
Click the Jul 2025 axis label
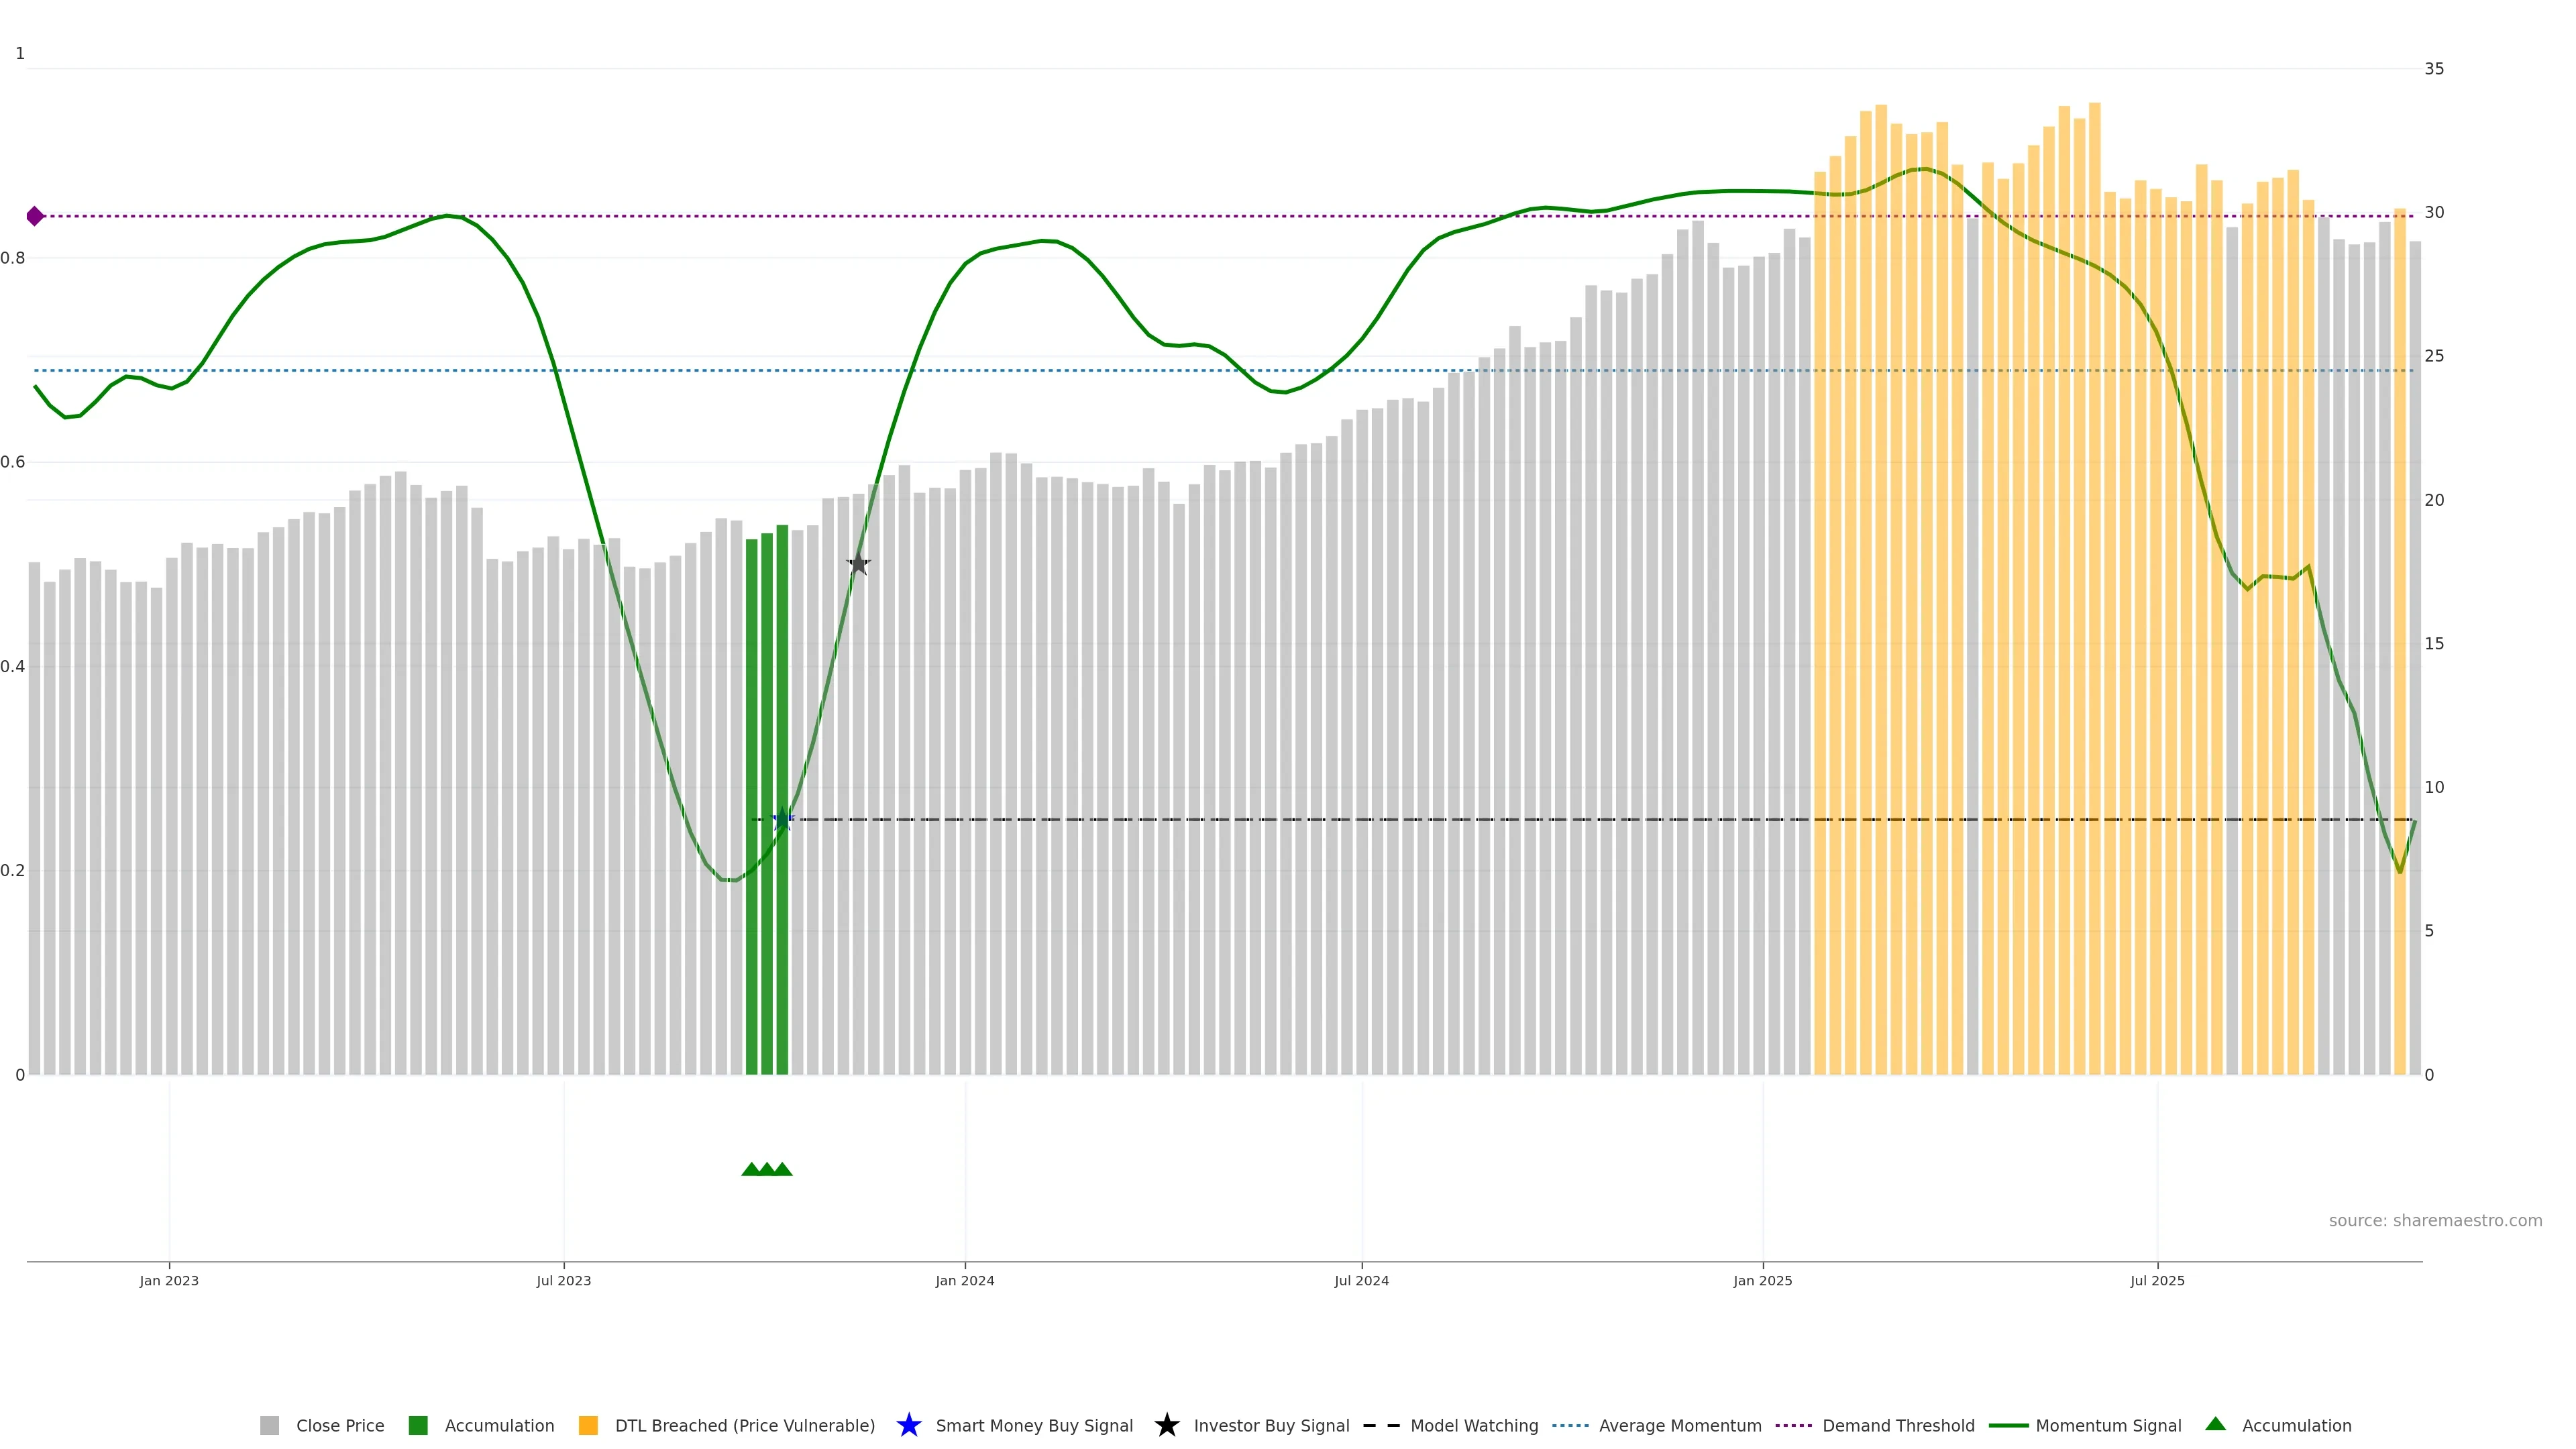[2157, 1280]
